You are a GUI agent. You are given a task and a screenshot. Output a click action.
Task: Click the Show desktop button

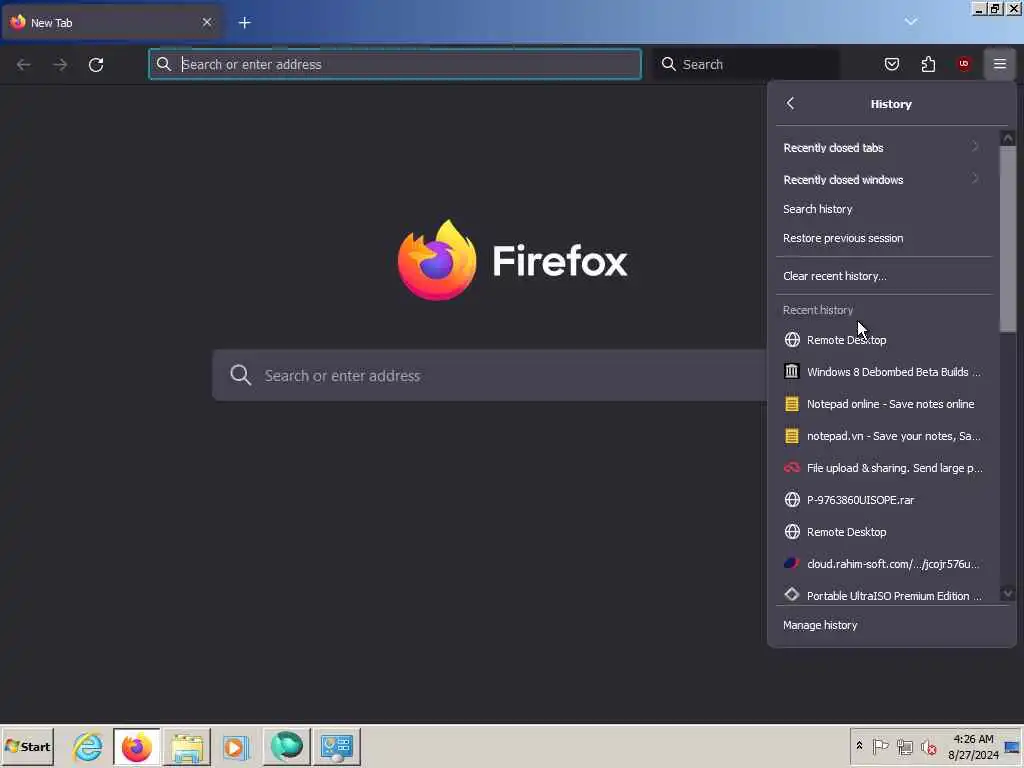[x=1013, y=747]
